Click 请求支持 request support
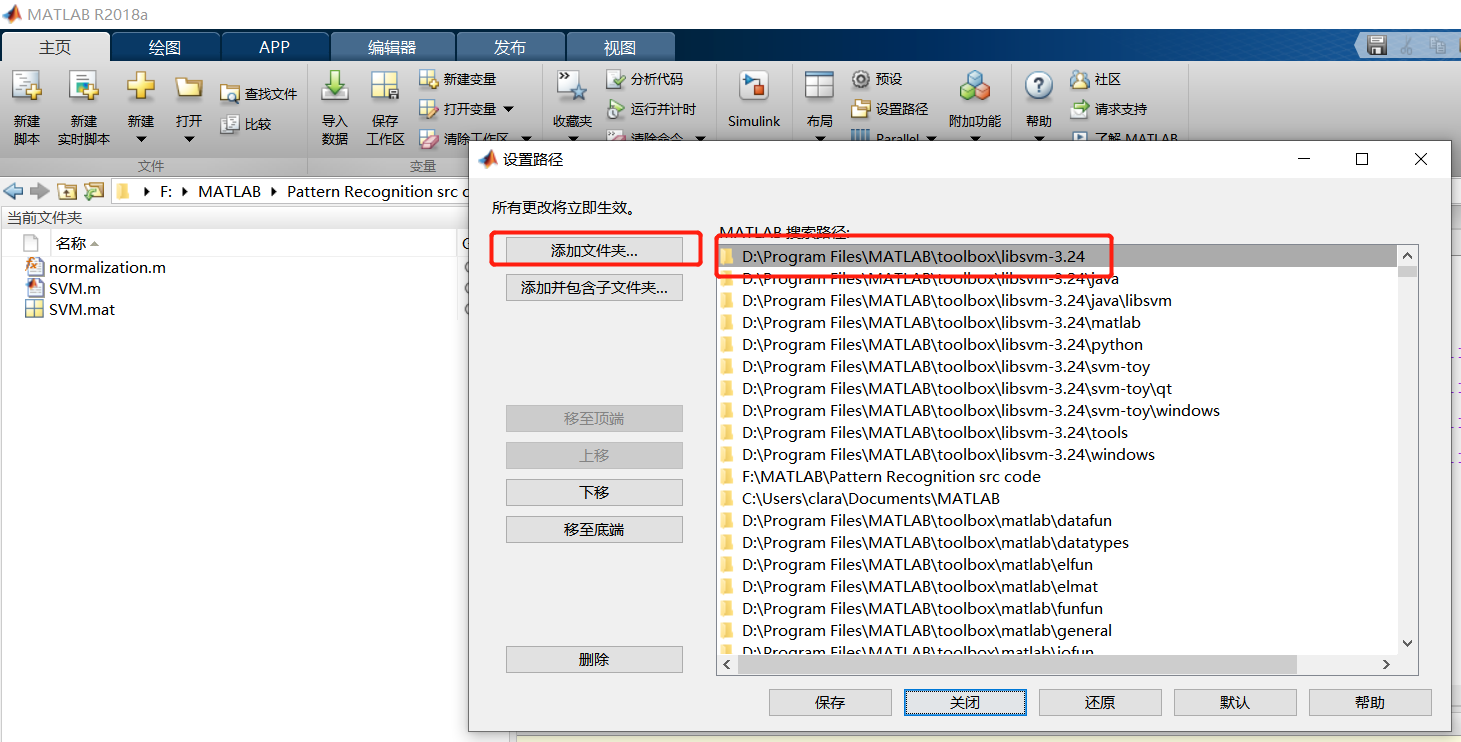This screenshot has height=742, width=1461. [x=1108, y=109]
